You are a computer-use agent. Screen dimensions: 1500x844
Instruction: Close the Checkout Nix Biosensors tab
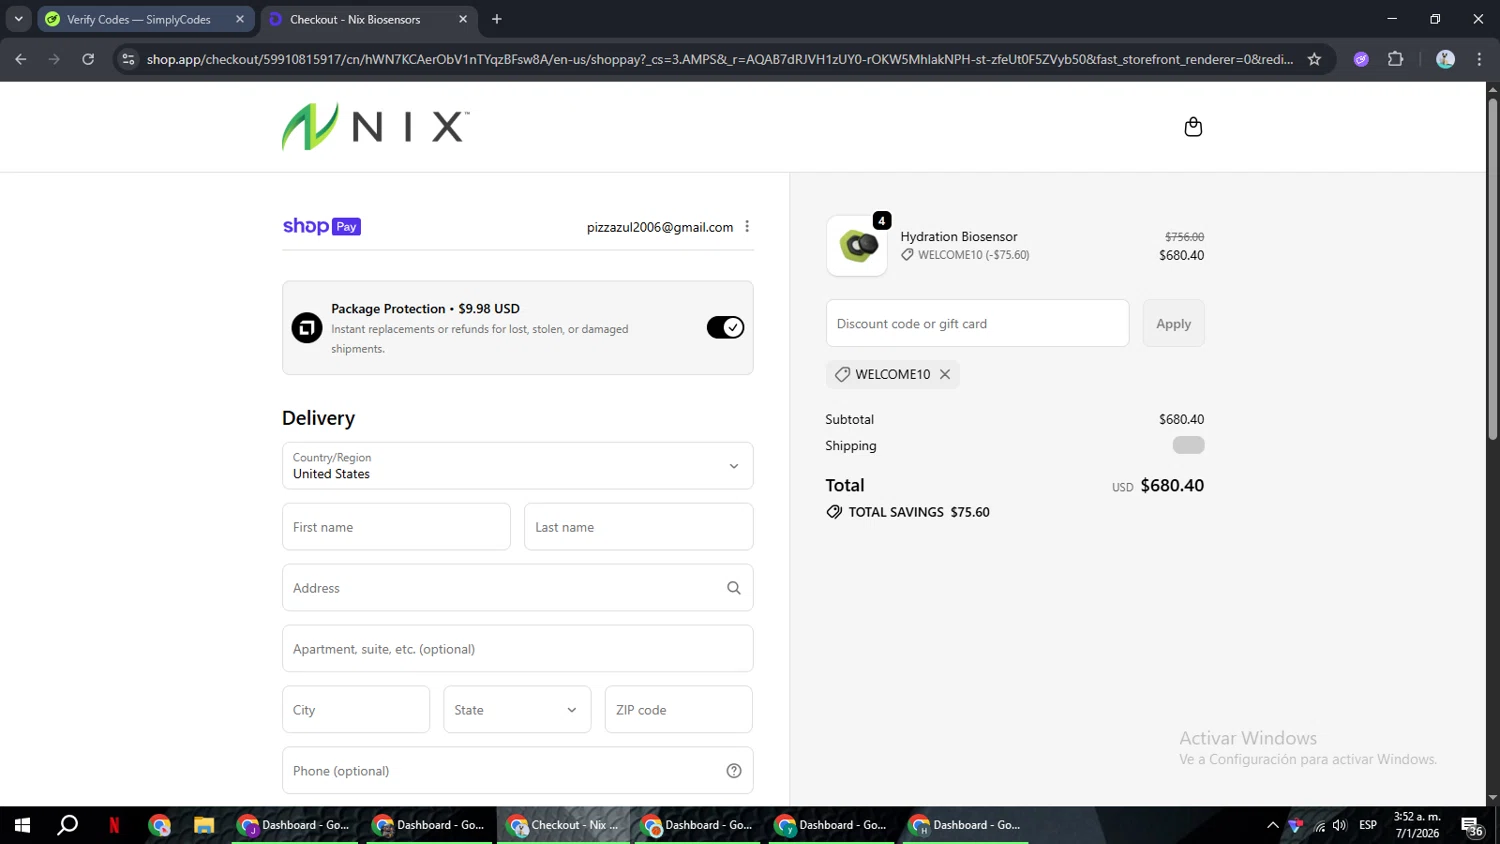click(x=463, y=19)
